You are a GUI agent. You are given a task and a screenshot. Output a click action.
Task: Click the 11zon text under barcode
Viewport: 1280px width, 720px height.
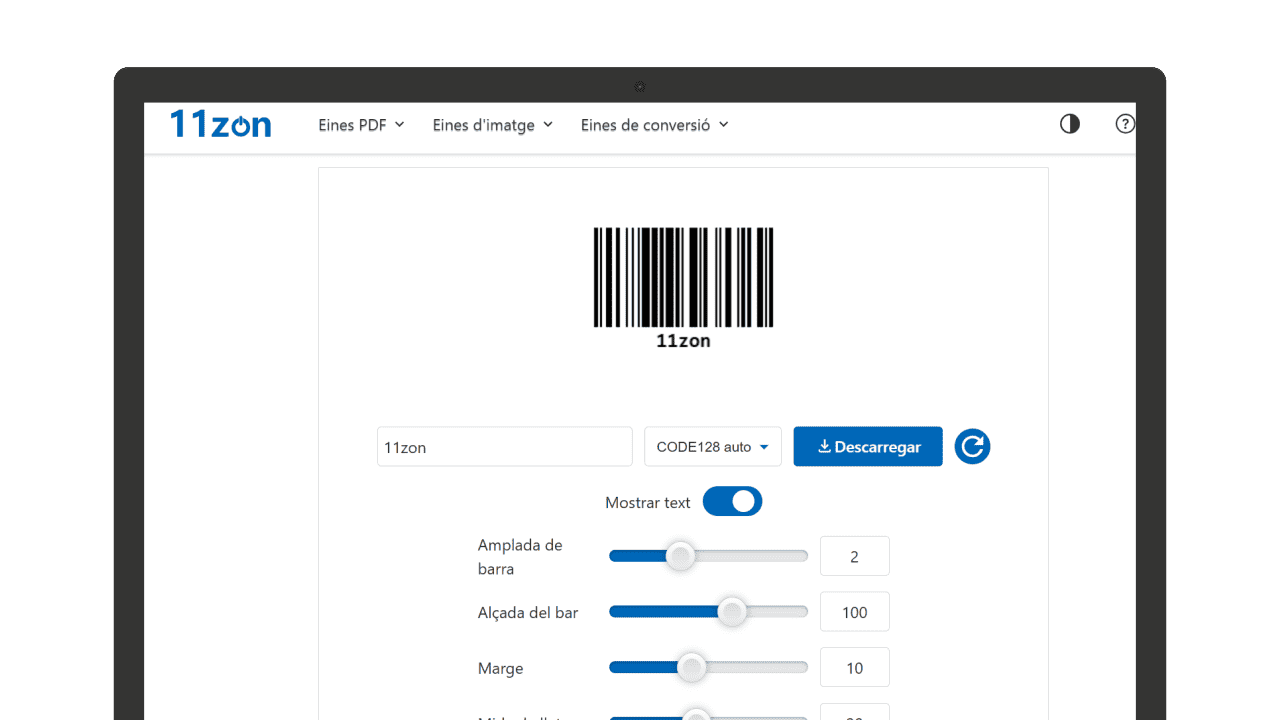point(683,341)
